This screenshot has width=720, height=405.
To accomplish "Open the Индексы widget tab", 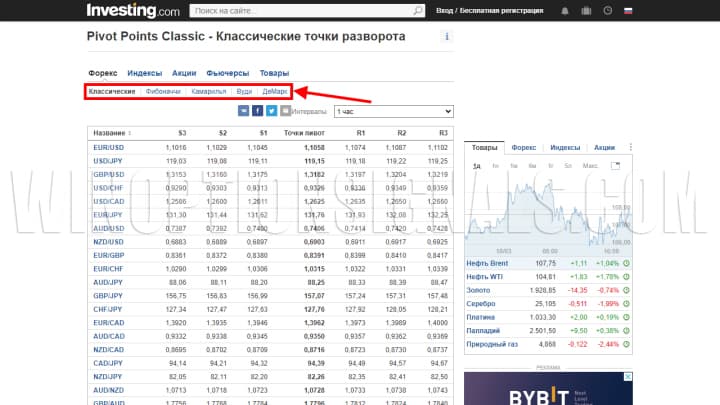I will (565, 147).
